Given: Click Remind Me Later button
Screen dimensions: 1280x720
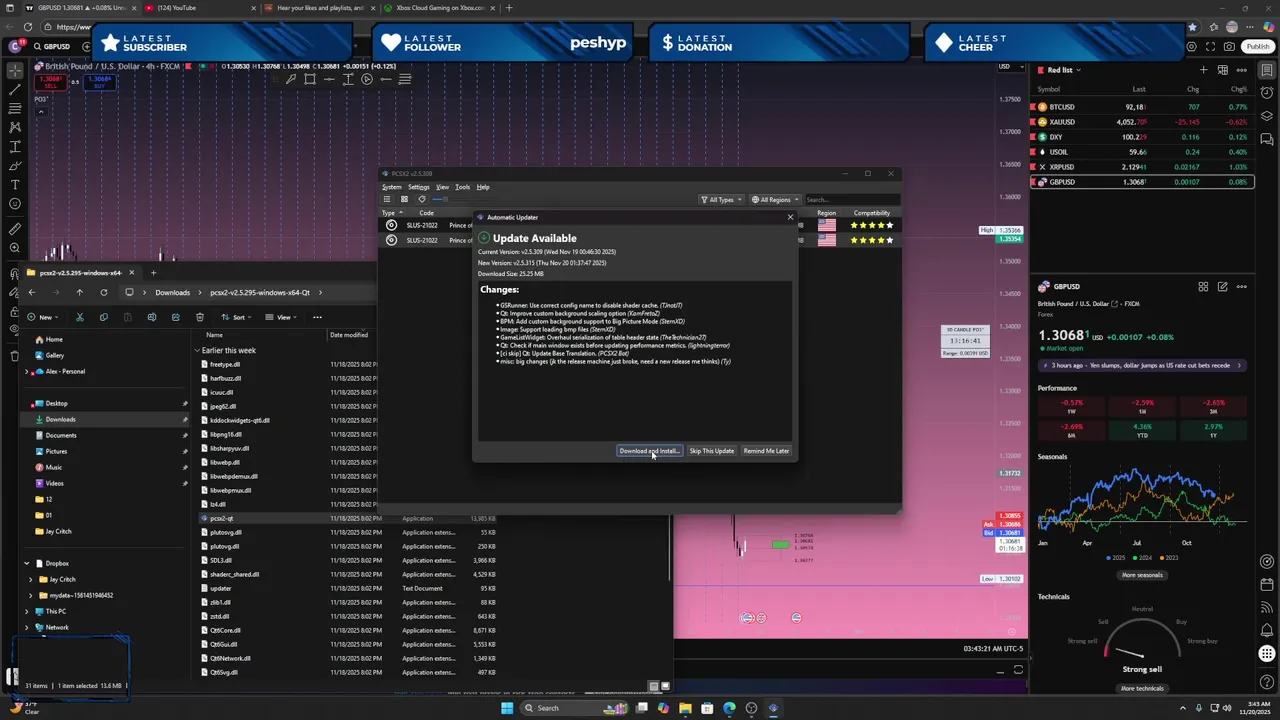Looking at the screenshot, I should (766, 451).
